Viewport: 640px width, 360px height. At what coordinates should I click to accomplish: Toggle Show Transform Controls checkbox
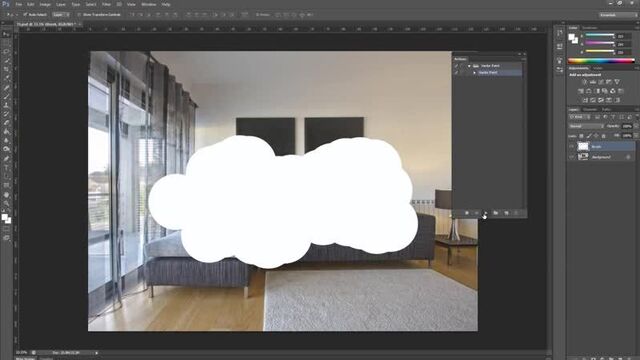(x=79, y=15)
